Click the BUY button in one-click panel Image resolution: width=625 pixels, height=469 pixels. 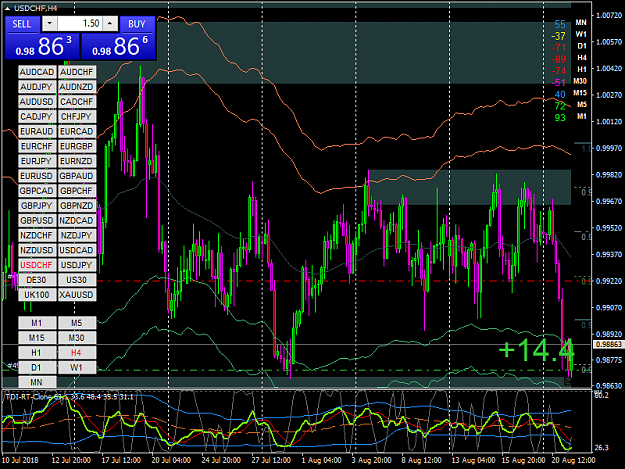point(137,24)
